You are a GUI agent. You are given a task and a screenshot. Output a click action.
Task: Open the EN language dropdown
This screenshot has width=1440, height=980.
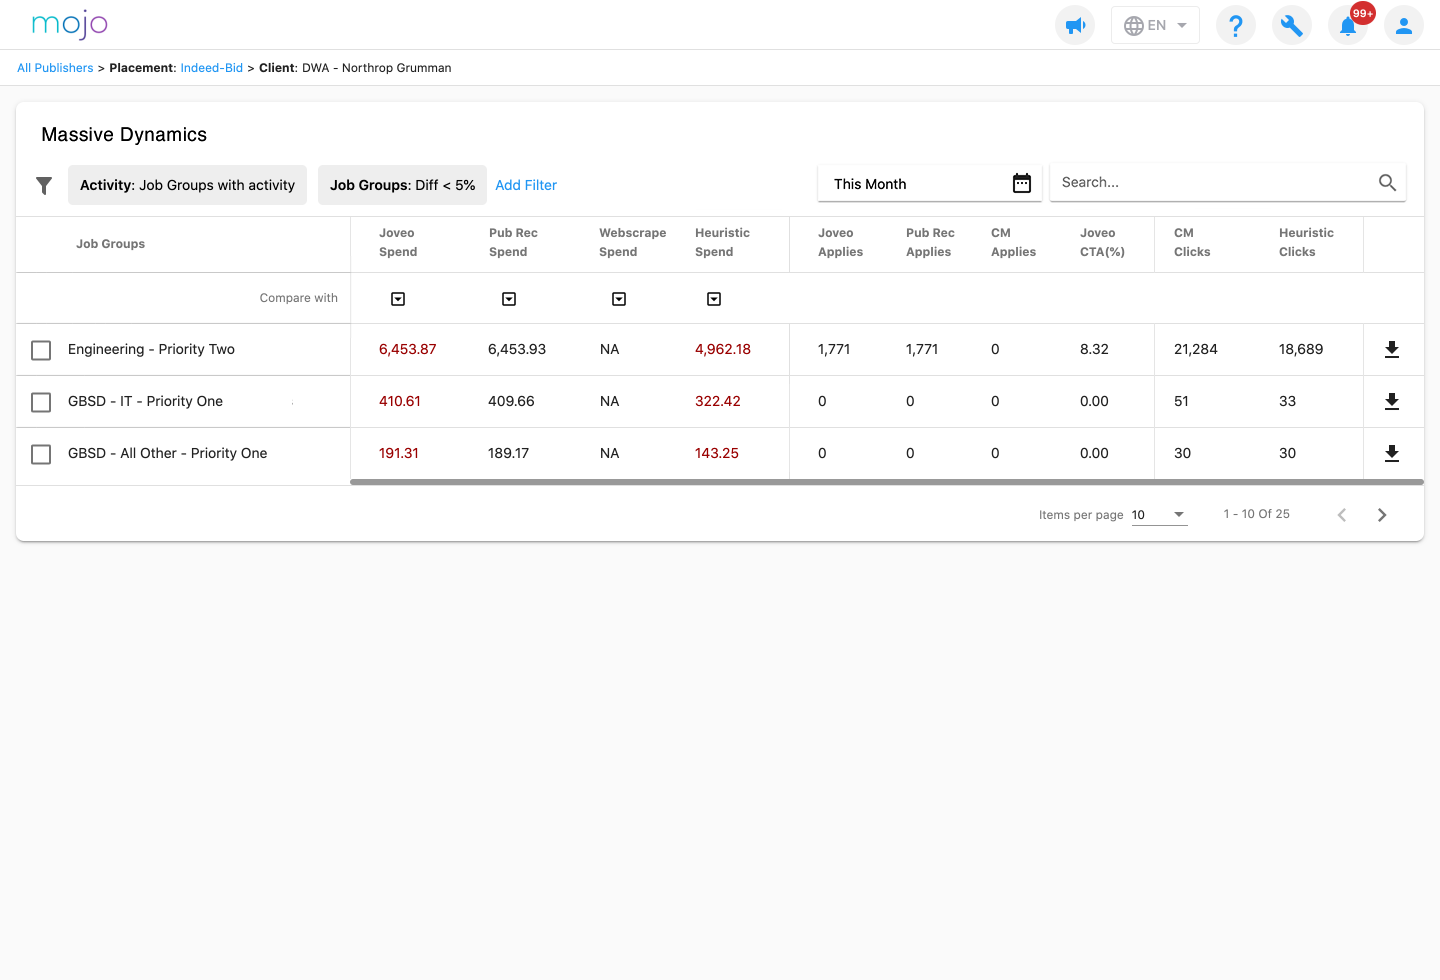tap(1155, 25)
